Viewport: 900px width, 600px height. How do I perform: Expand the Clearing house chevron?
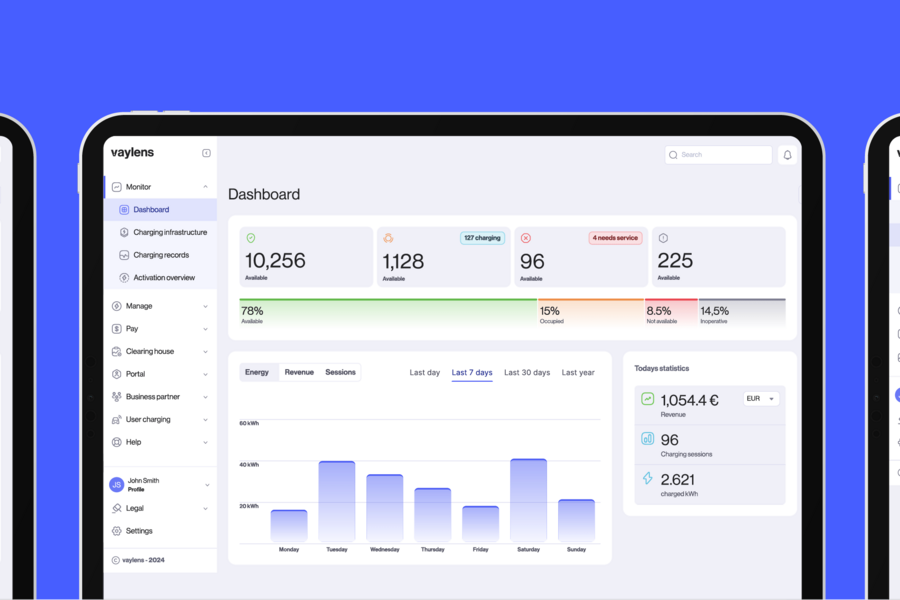(x=205, y=352)
